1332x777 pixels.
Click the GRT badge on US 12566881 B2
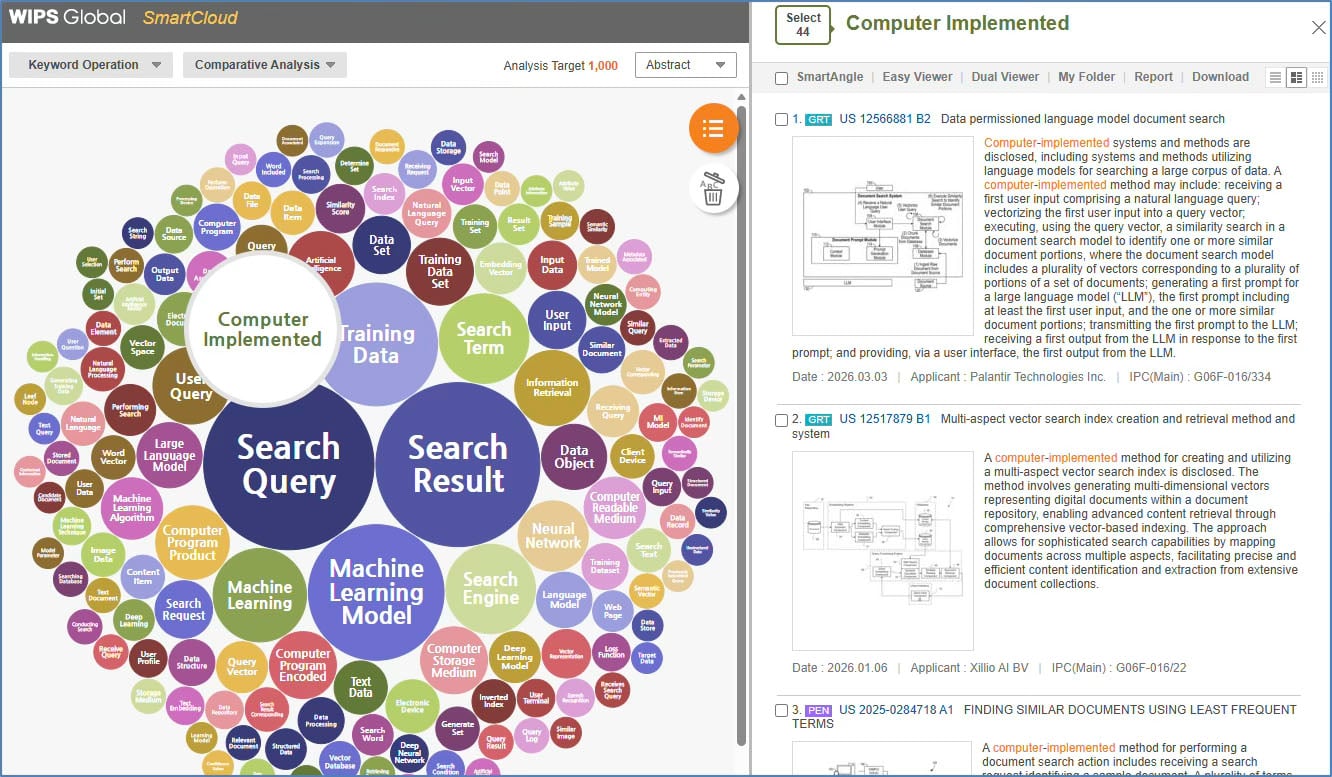click(x=819, y=119)
